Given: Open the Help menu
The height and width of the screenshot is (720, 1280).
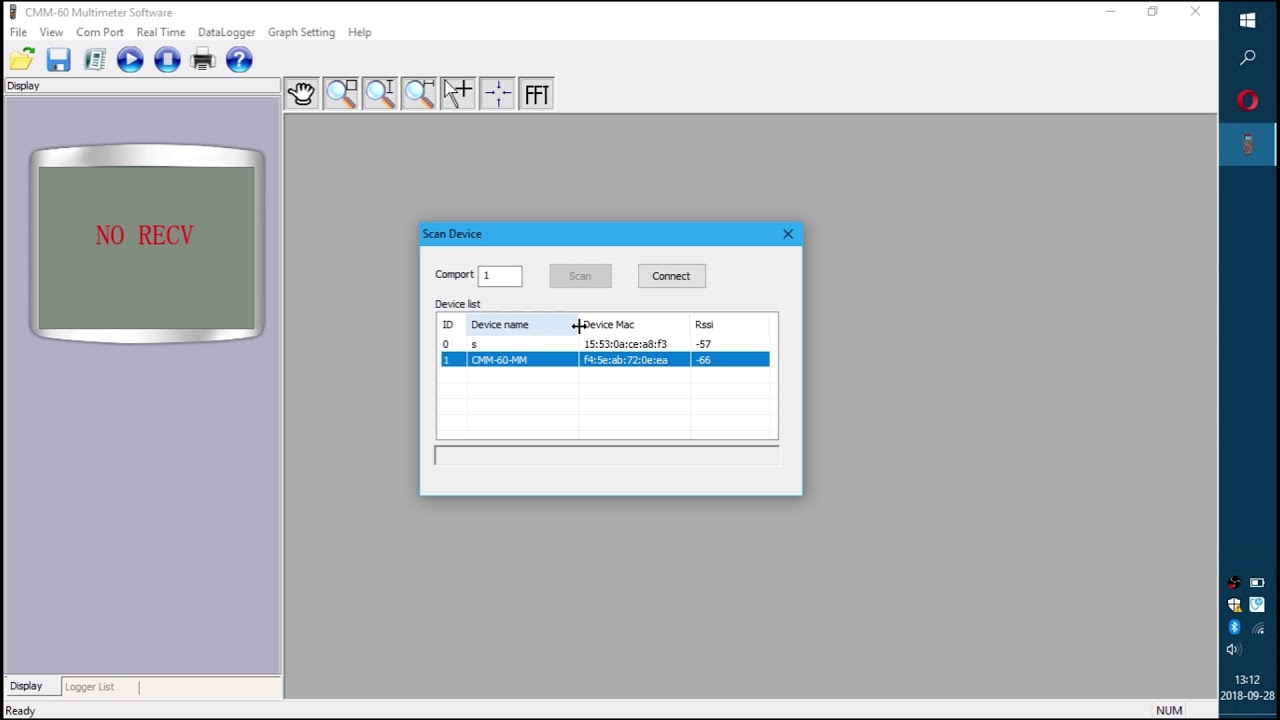Looking at the screenshot, I should (360, 32).
